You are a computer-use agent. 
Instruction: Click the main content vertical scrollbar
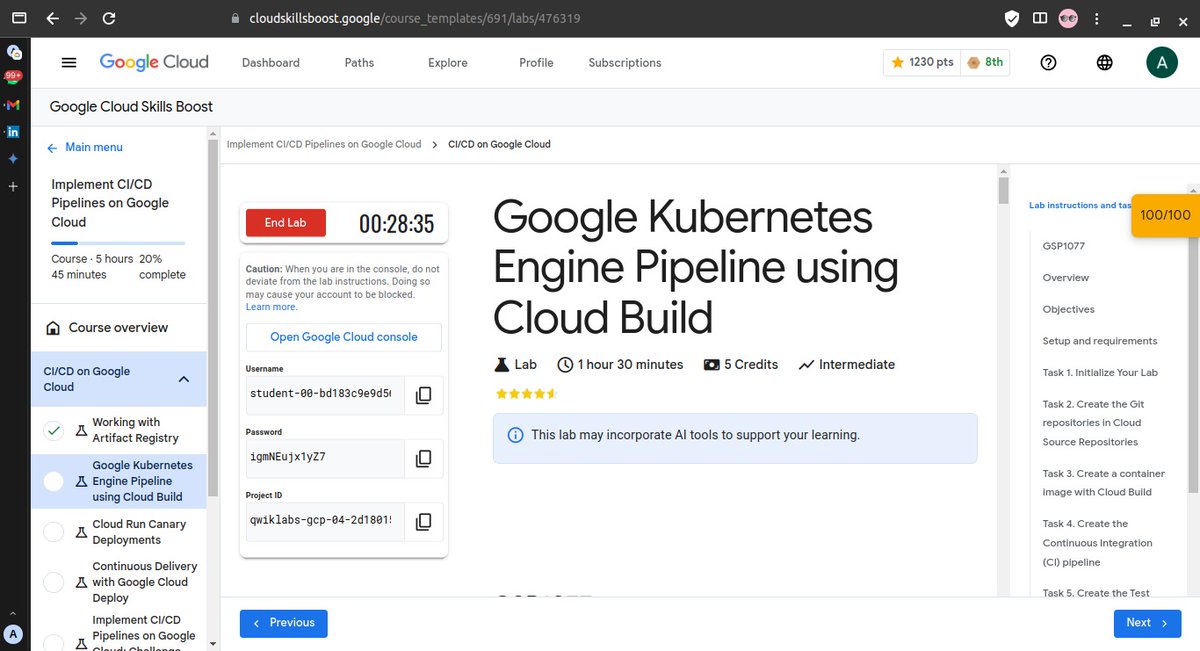point(1004,190)
